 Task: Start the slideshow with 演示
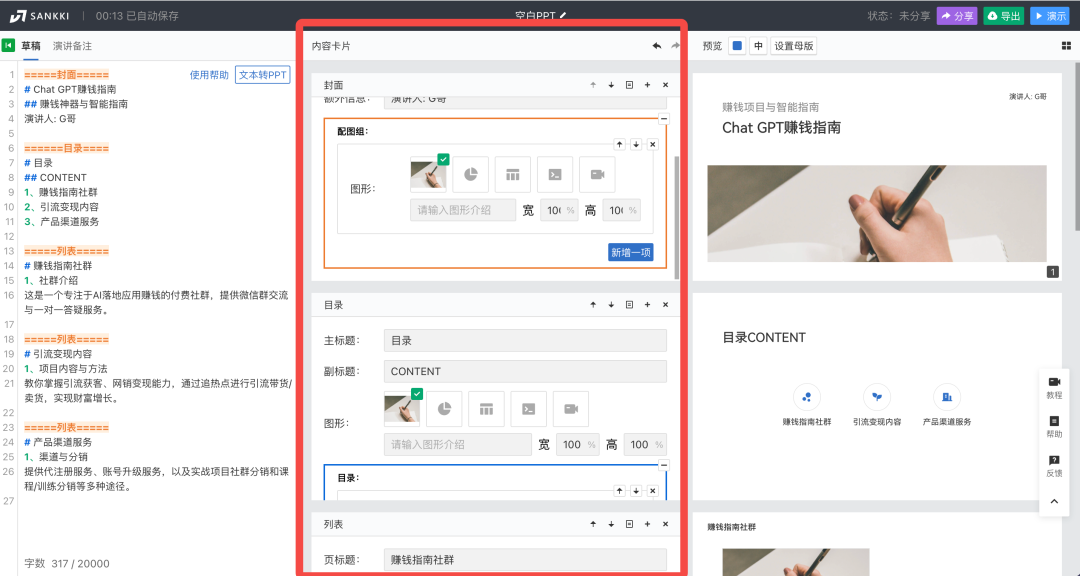[1050, 16]
